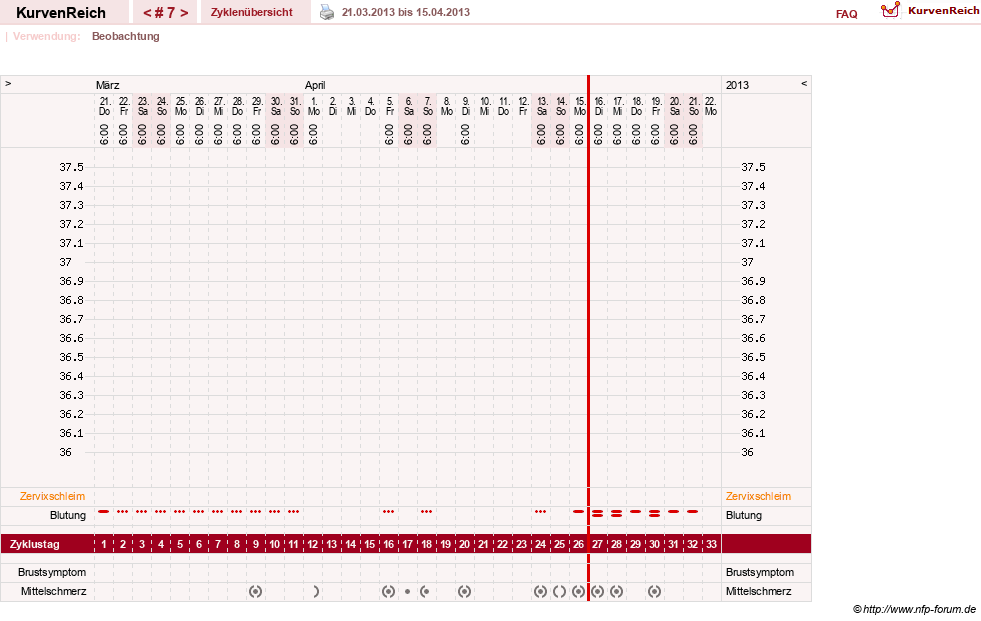The height and width of the screenshot is (621, 981).
Task: Click the Blutung dash on cycle day 26
Action: [x=579, y=512]
